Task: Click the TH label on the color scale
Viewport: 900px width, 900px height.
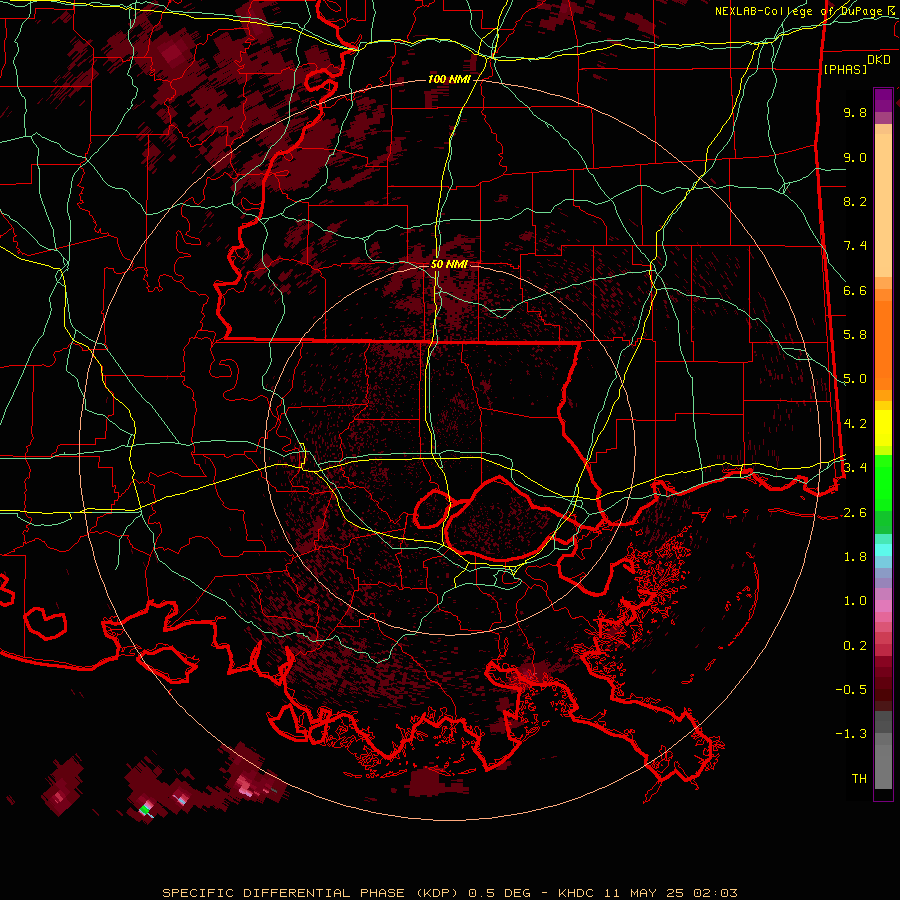Action: pyautogui.click(x=859, y=779)
